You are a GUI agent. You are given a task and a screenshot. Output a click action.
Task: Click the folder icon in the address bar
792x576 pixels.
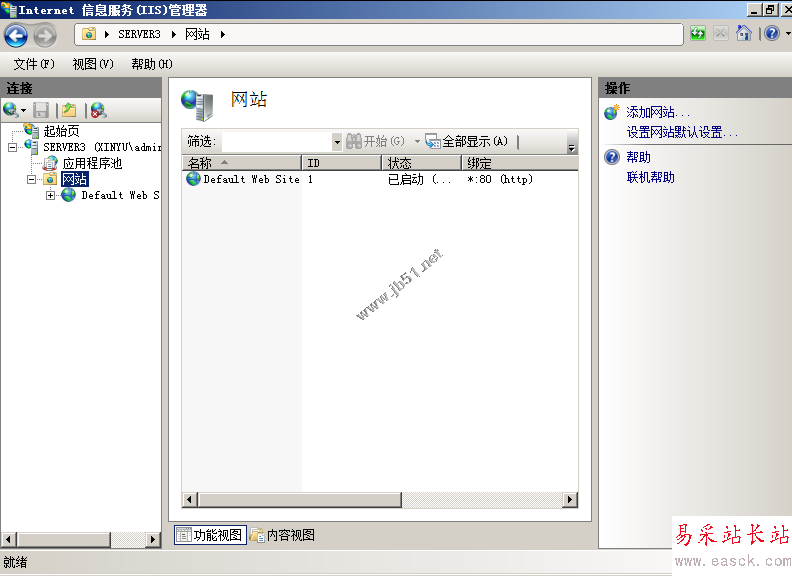click(89, 34)
